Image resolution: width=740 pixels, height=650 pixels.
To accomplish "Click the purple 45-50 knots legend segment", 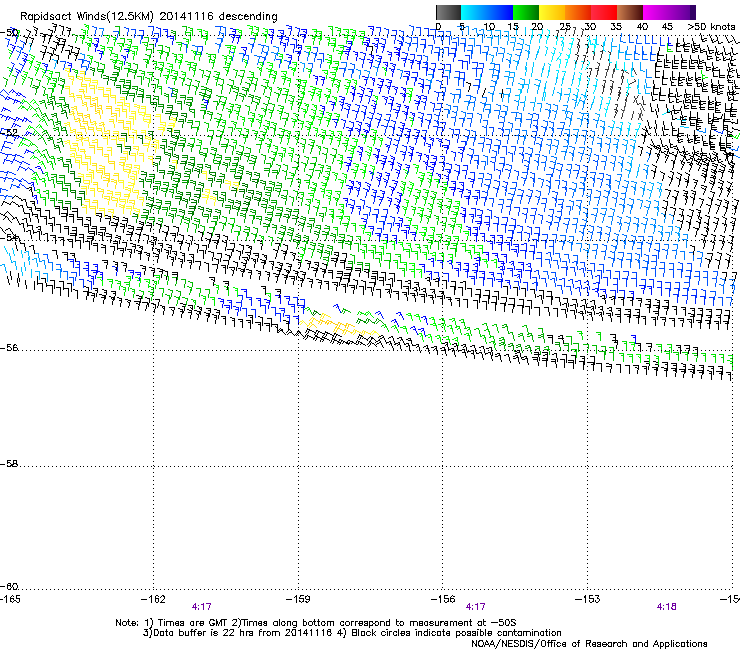I will coord(682,12).
